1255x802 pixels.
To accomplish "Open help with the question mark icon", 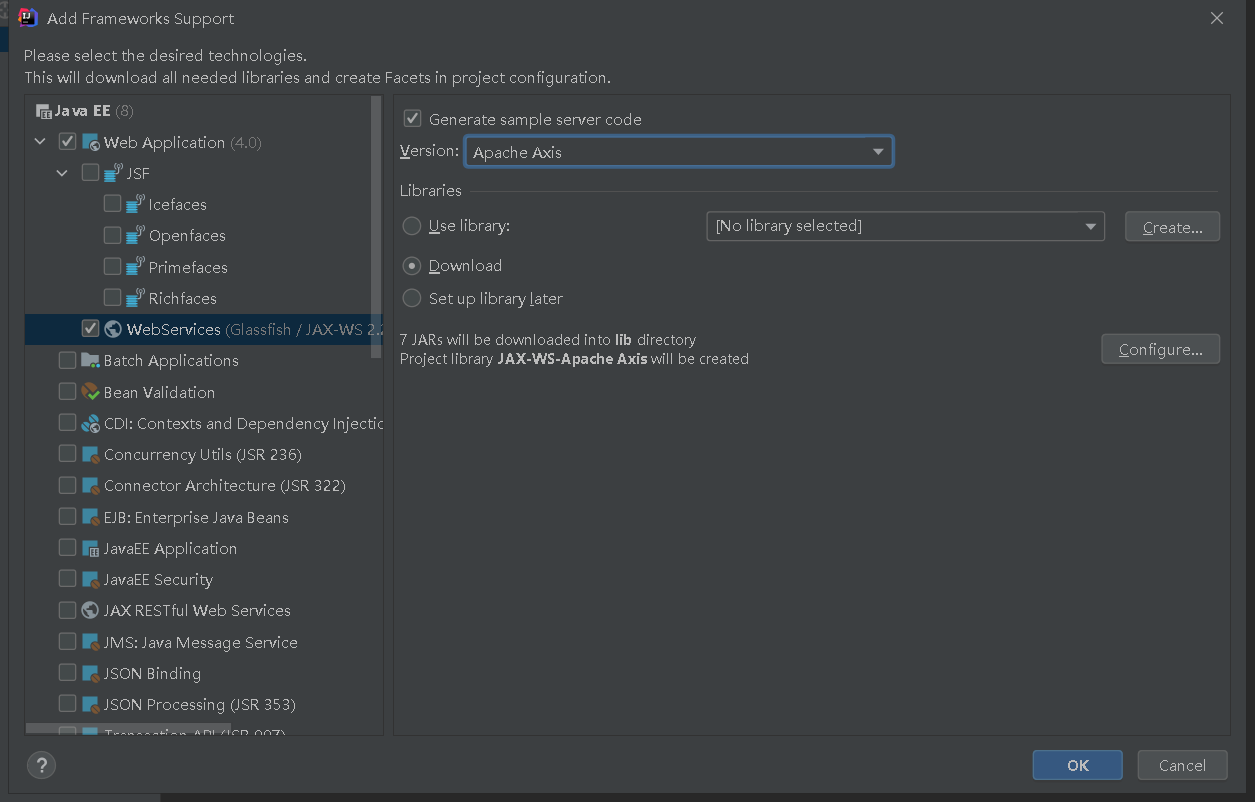I will tap(41, 766).
